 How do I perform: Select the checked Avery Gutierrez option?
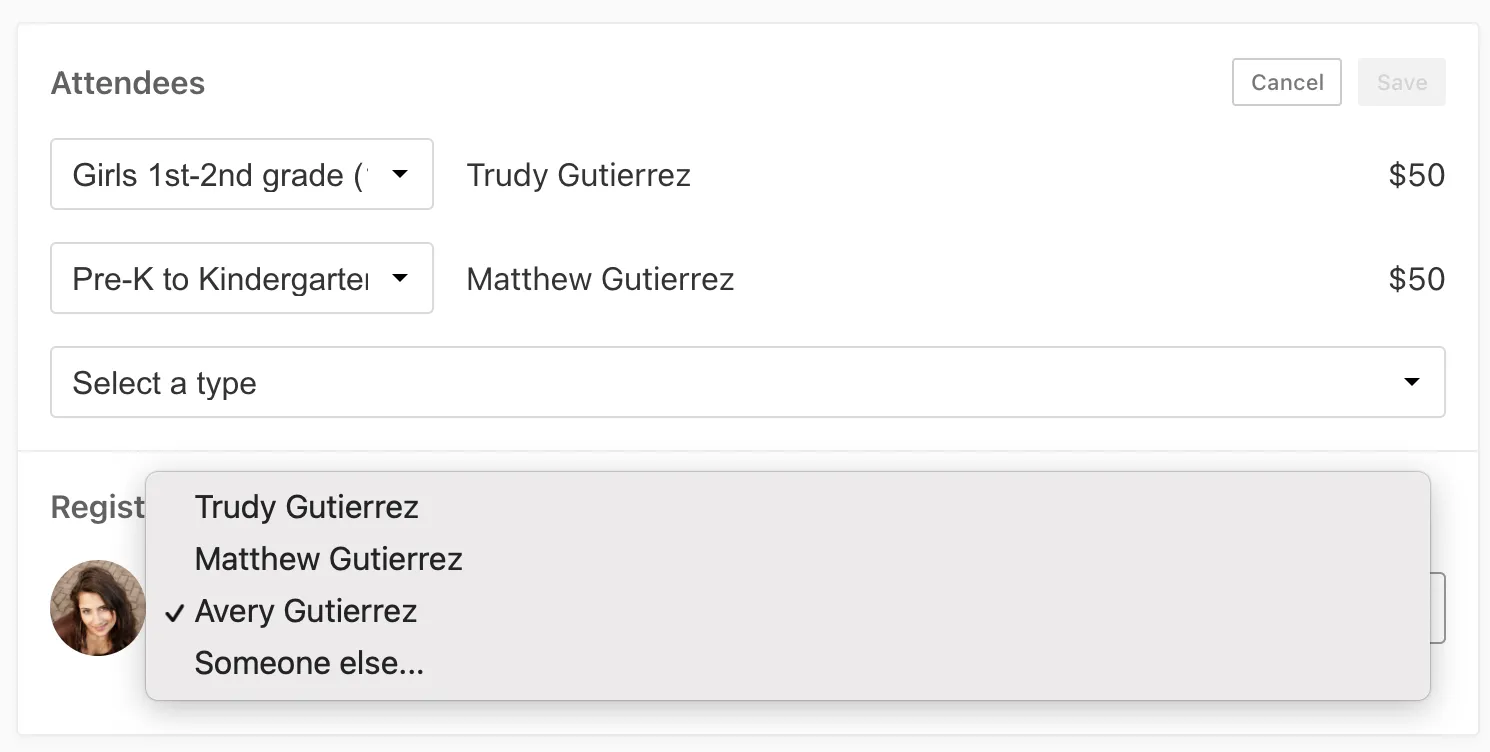click(x=306, y=611)
